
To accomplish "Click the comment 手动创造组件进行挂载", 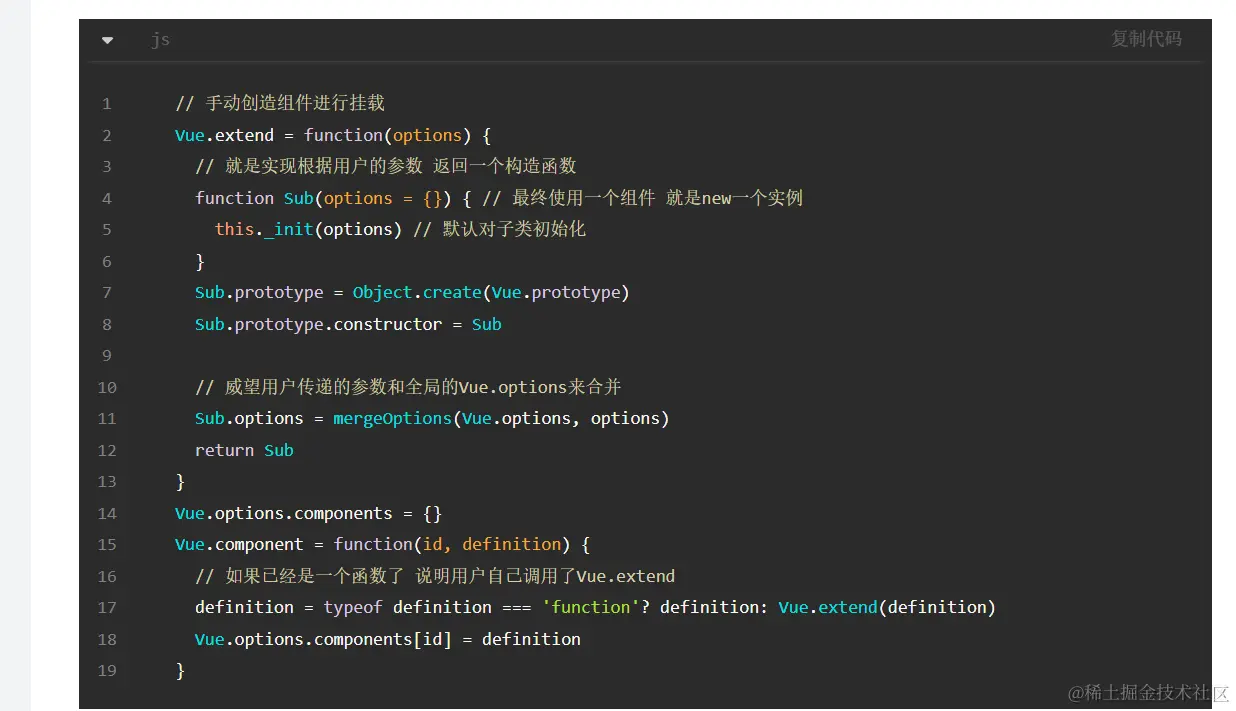I will tap(280, 103).
